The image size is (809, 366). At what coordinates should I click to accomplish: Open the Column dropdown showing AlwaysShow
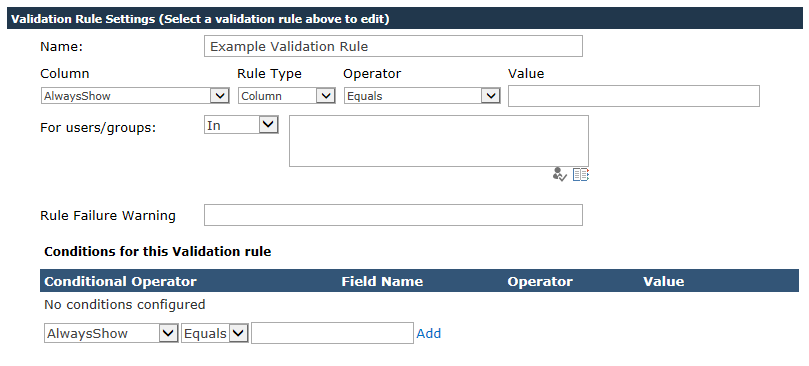pyautogui.click(x=135, y=96)
